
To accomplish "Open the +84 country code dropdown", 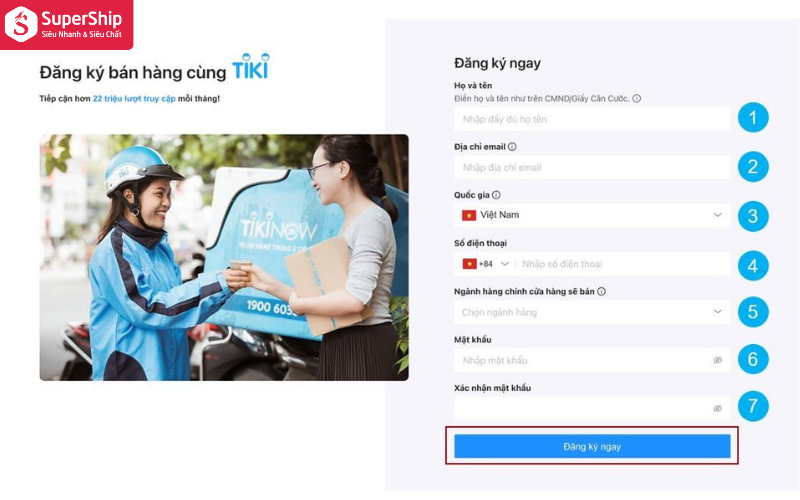I will 486,264.
